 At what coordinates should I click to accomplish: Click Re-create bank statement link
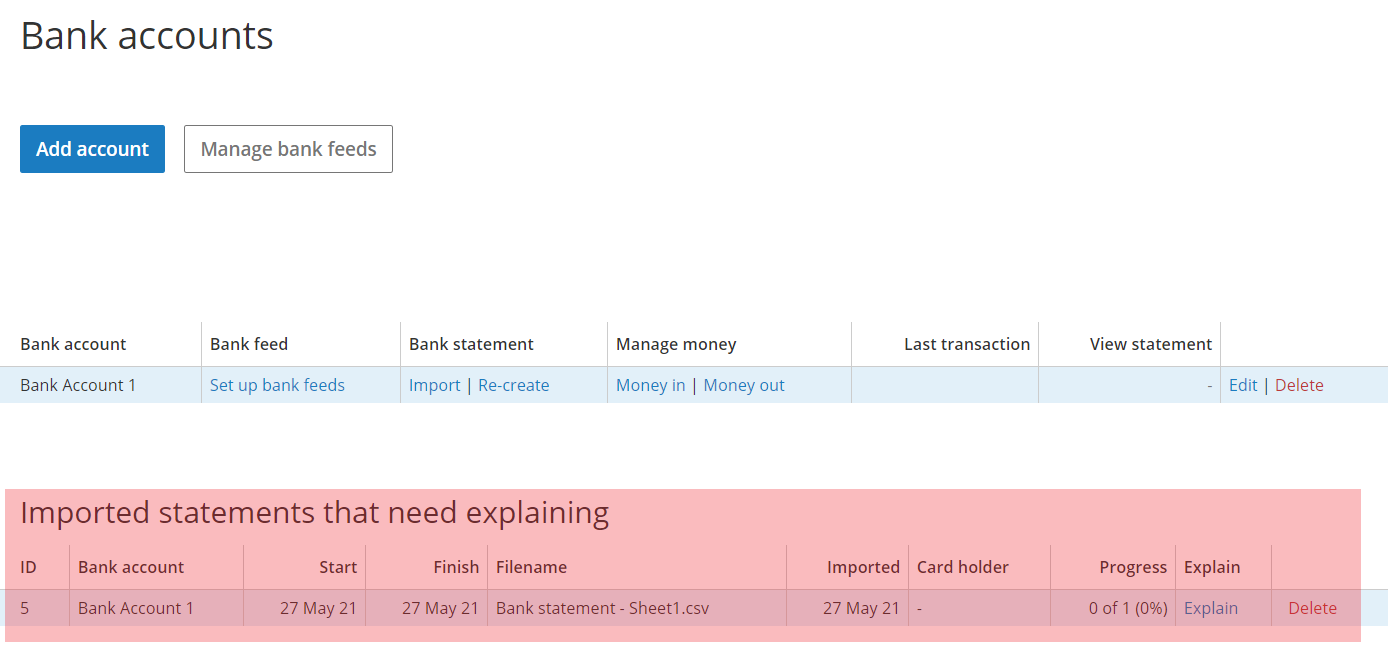[x=514, y=385]
